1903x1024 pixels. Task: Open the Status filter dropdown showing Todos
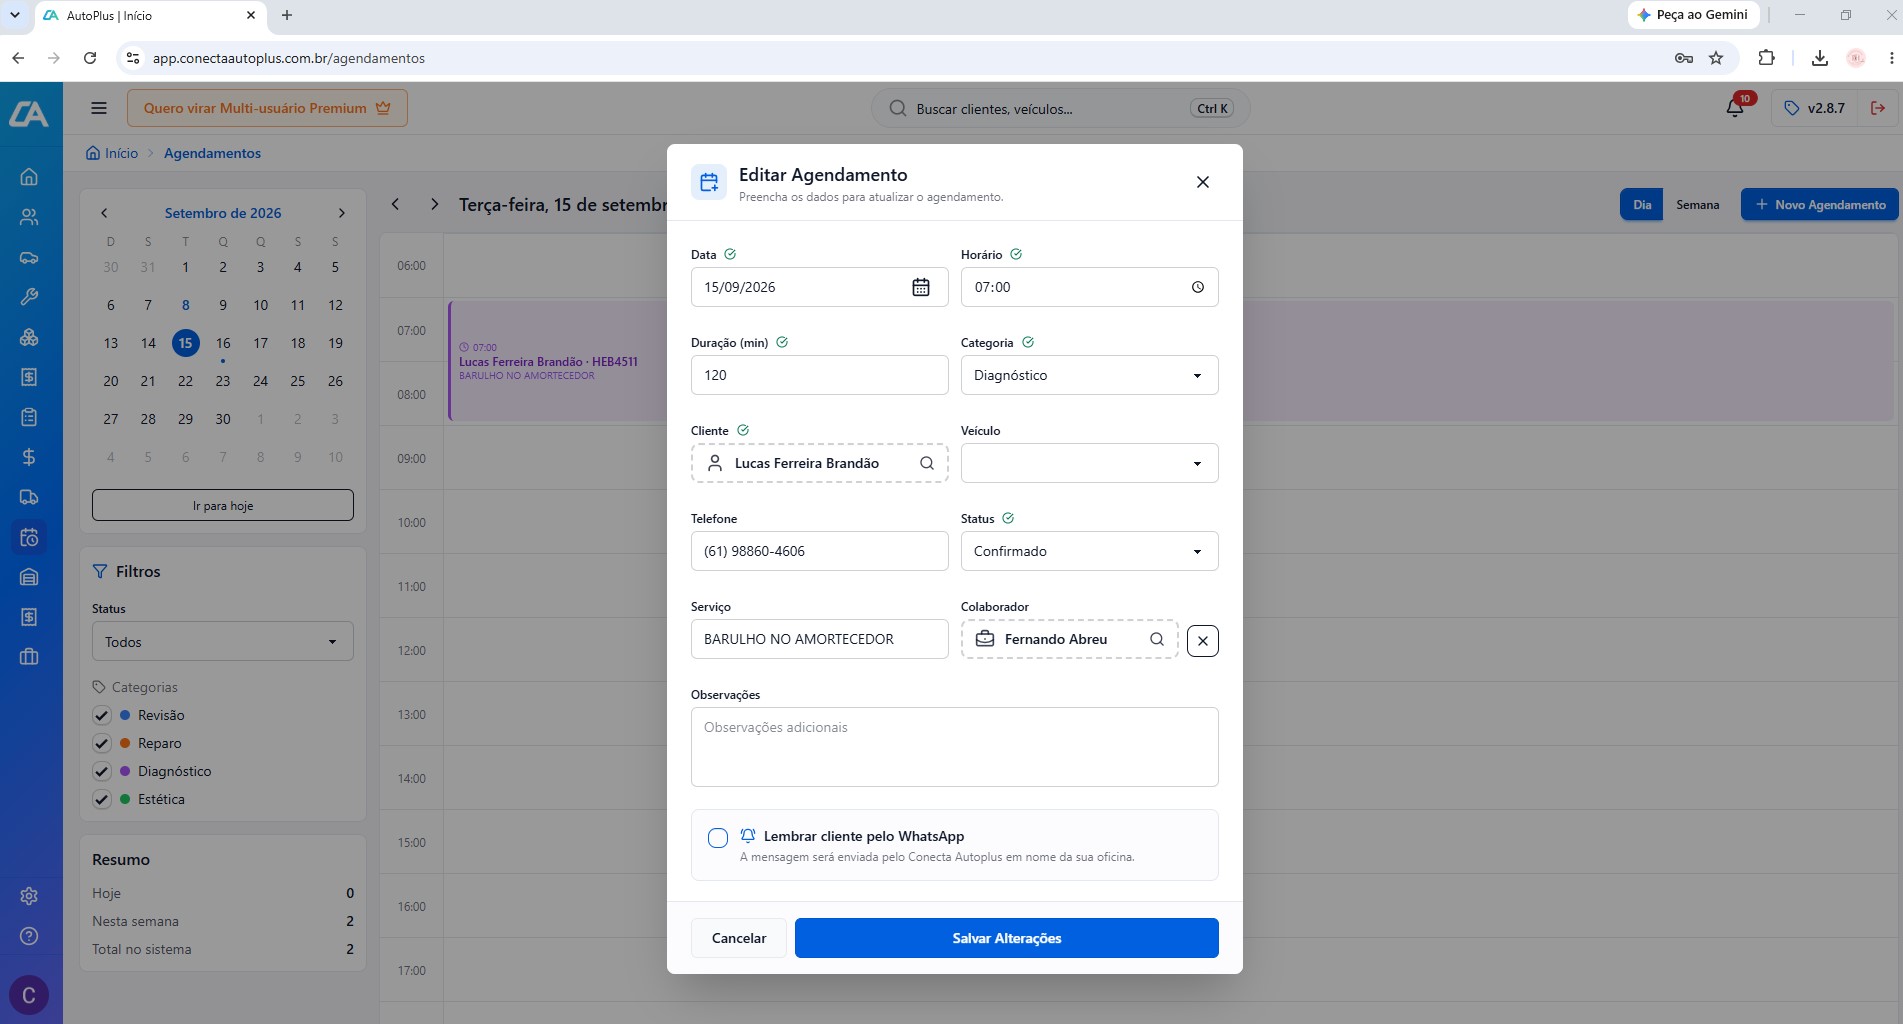(222, 642)
